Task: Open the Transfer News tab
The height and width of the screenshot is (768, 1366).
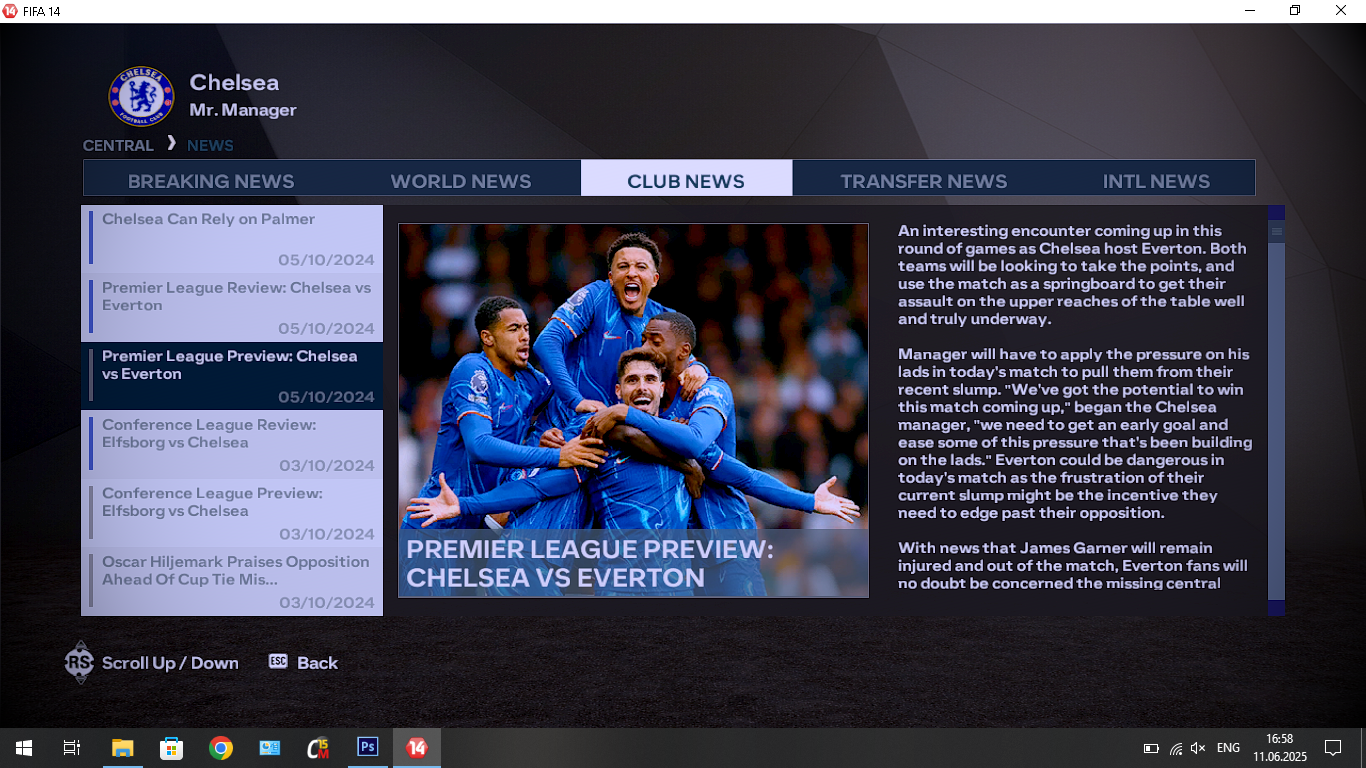Action: (x=923, y=181)
